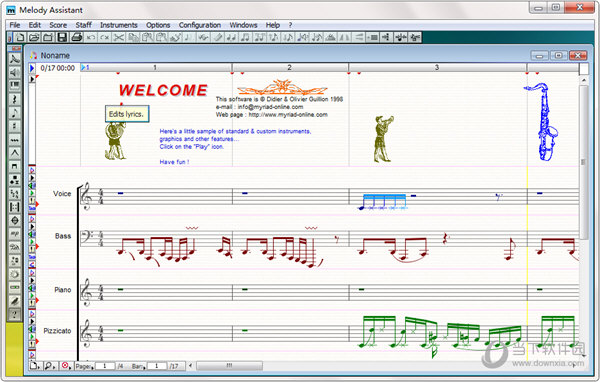Click the eraser icon in toolbar

[x=217, y=37]
